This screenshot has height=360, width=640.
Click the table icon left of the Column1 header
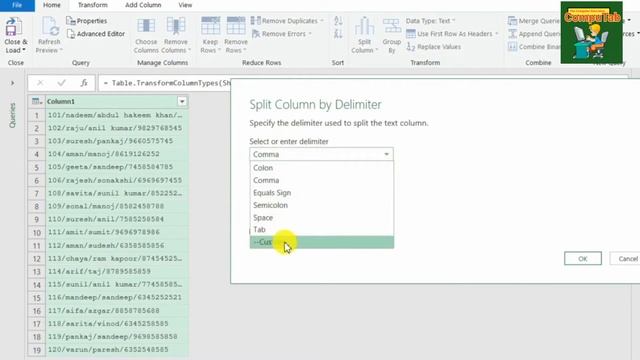(x=37, y=101)
